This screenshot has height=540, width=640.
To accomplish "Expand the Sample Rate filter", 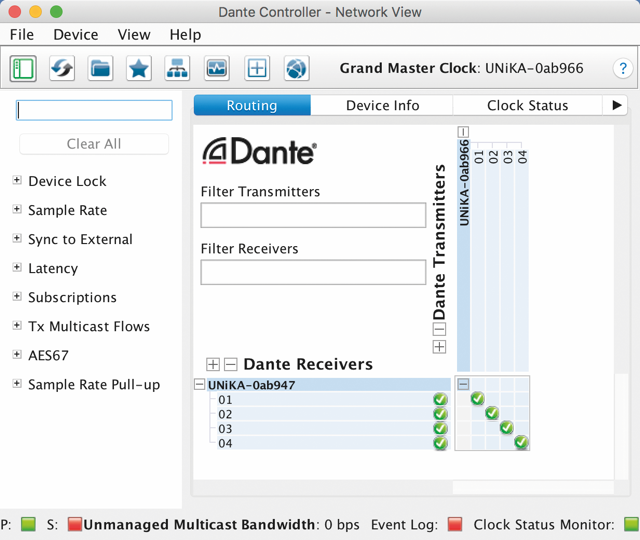I will [x=17, y=209].
